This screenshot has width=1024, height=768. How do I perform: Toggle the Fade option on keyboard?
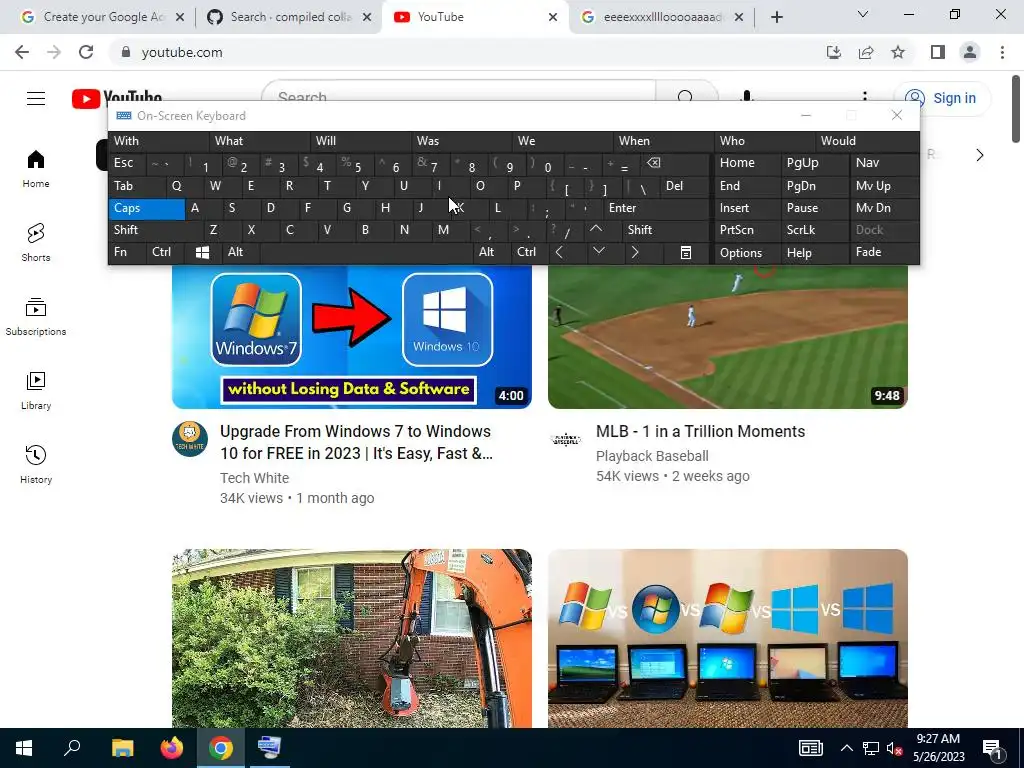(x=884, y=252)
